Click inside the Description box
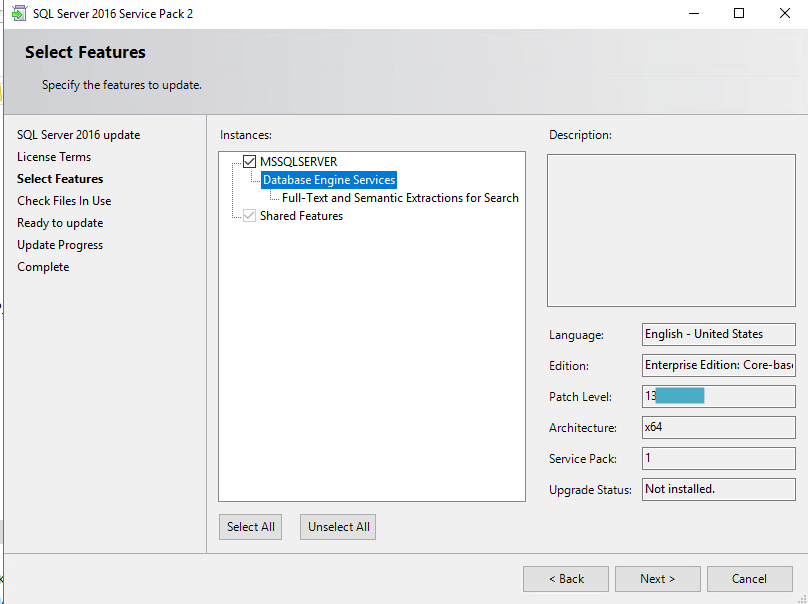Image resolution: width=808 pixels, height=604 pixels. click(671, 230)
